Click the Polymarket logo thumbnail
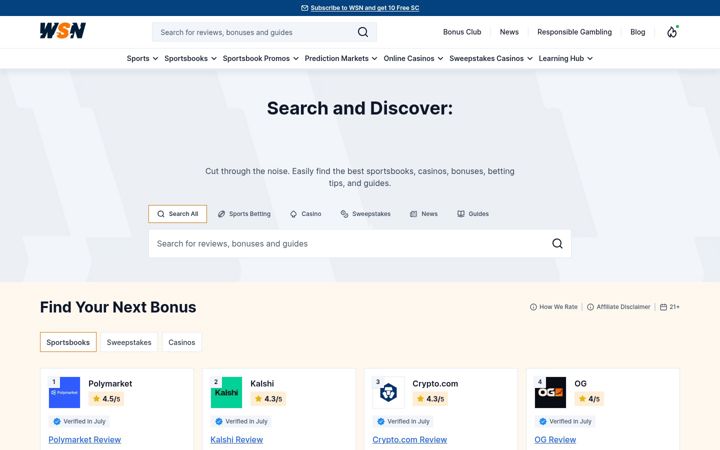This screenshot has height=450, width=720. coord(64,393)
